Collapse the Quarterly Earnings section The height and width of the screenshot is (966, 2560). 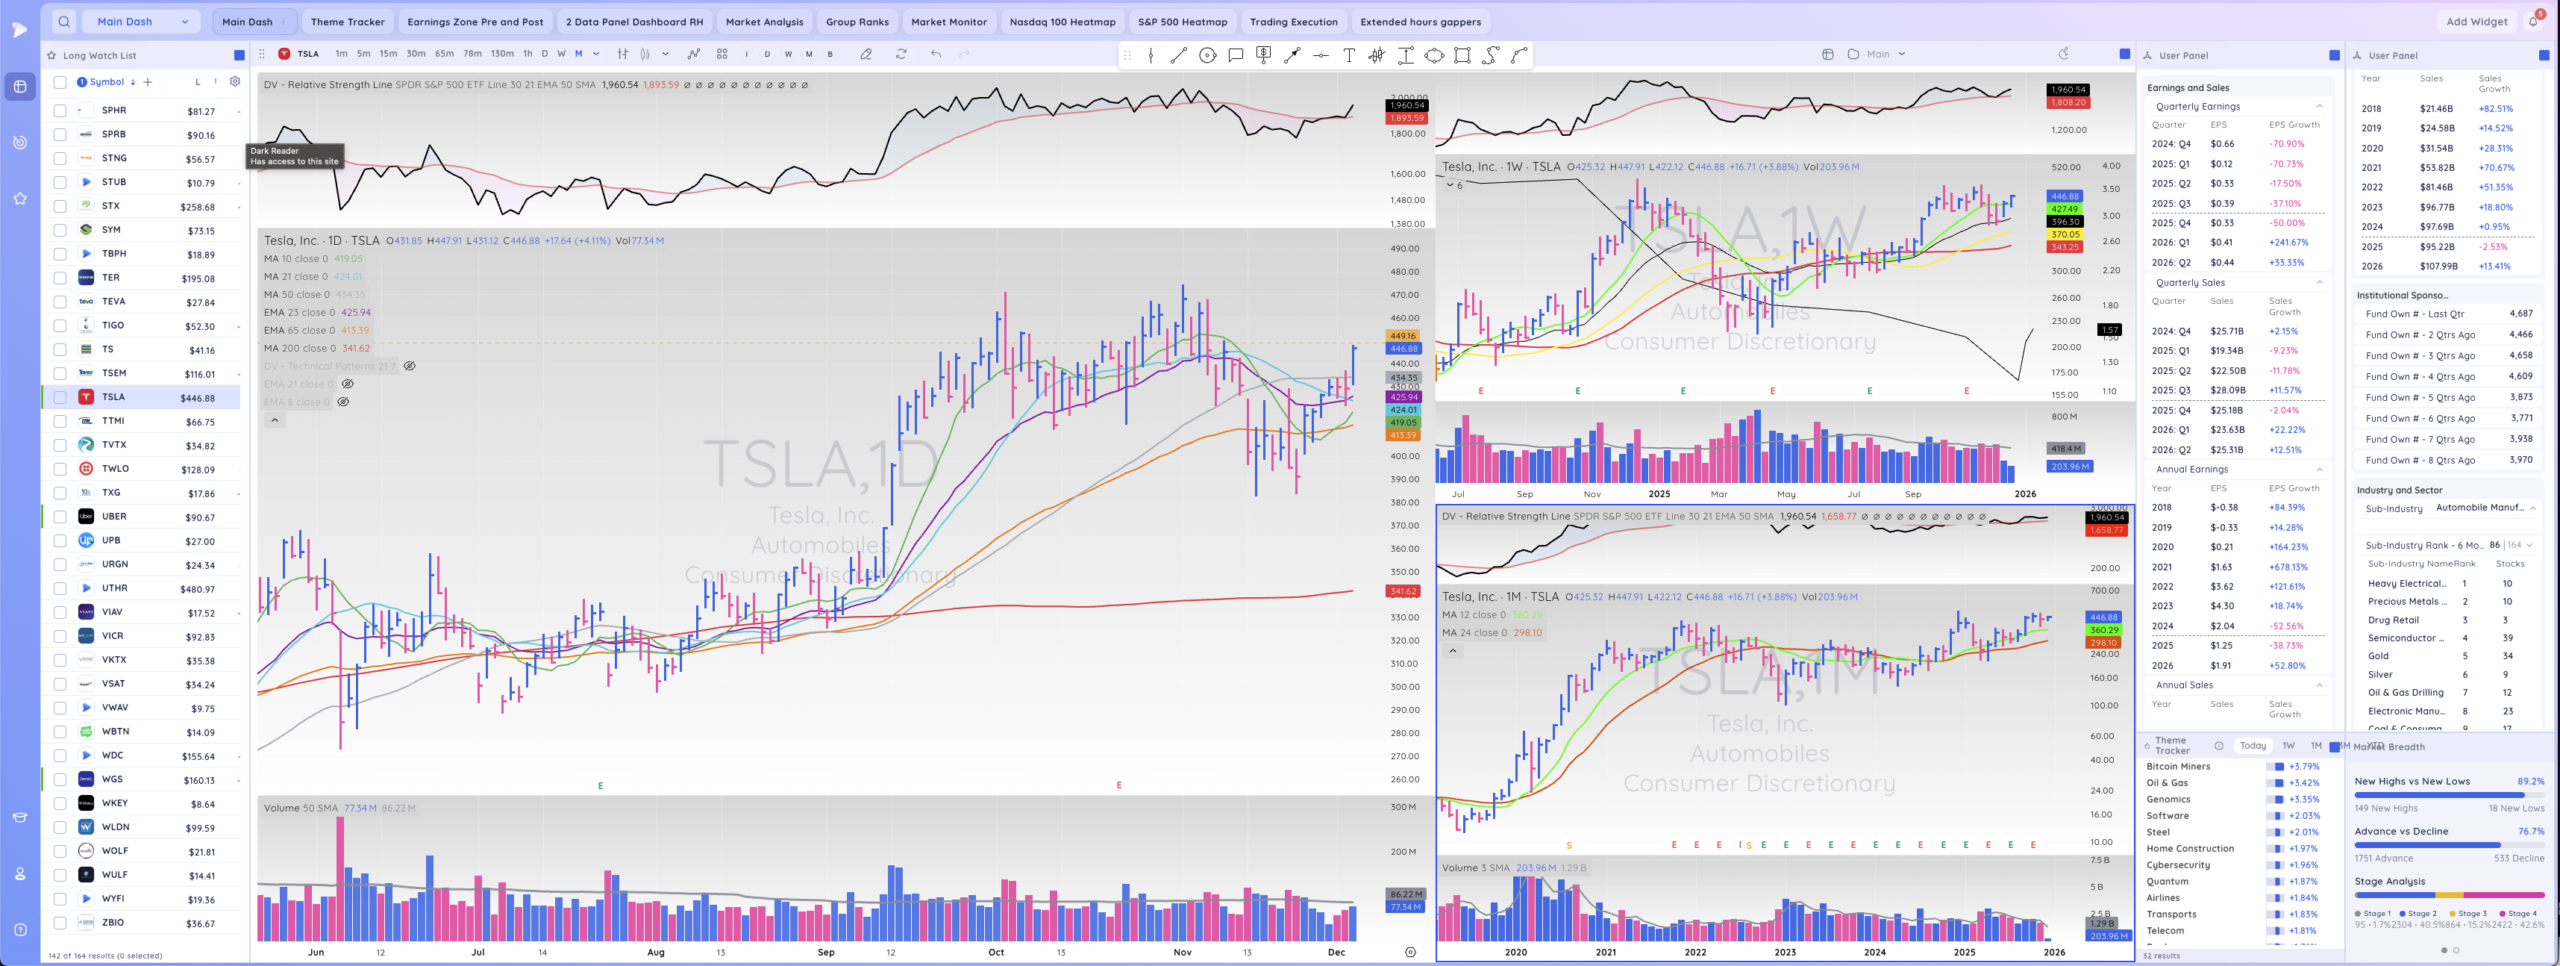point(2319,106)
